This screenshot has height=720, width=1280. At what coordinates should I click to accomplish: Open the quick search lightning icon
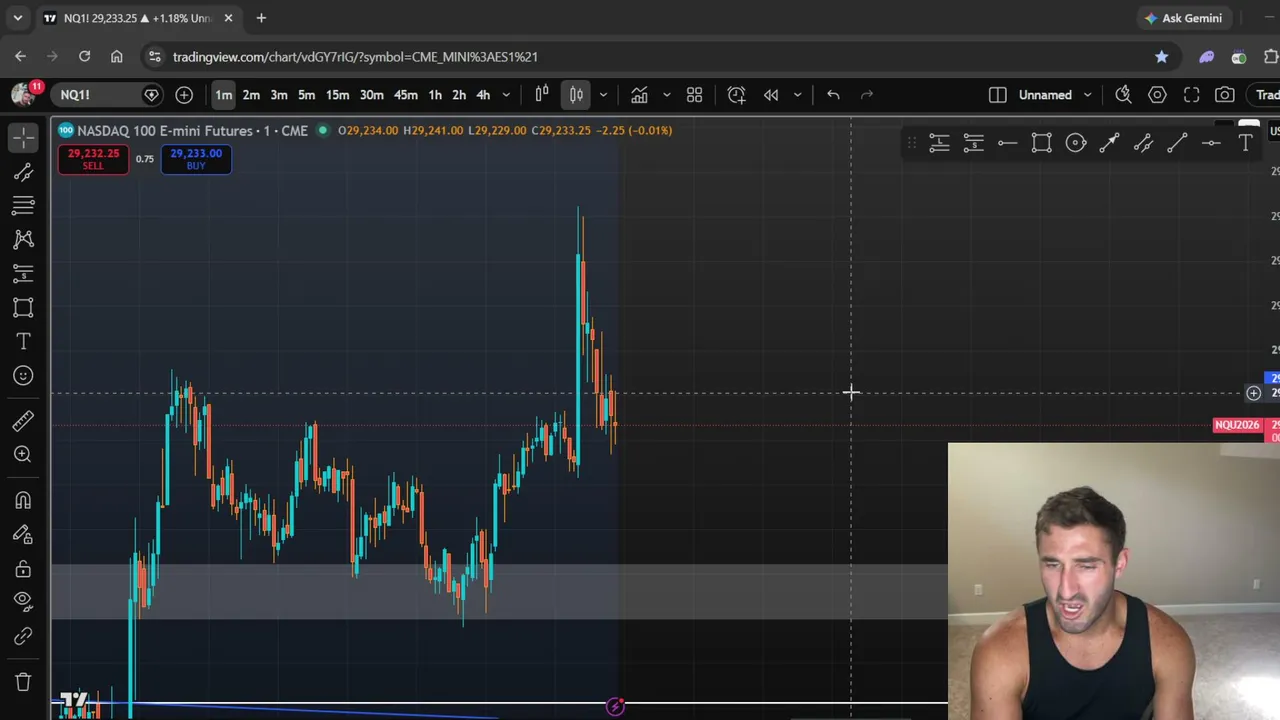click(x=1123, y=95)
